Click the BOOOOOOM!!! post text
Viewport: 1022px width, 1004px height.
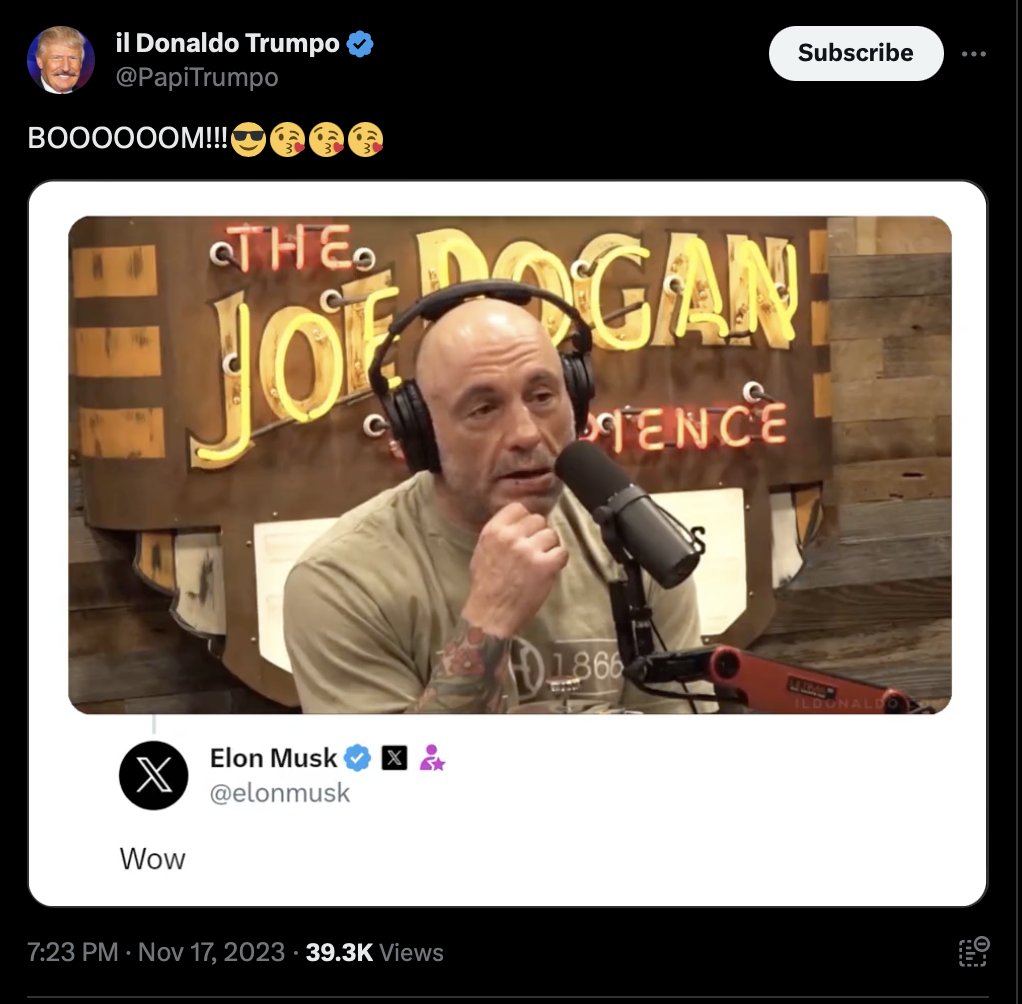pyautogui.click(x=128, y=138)
